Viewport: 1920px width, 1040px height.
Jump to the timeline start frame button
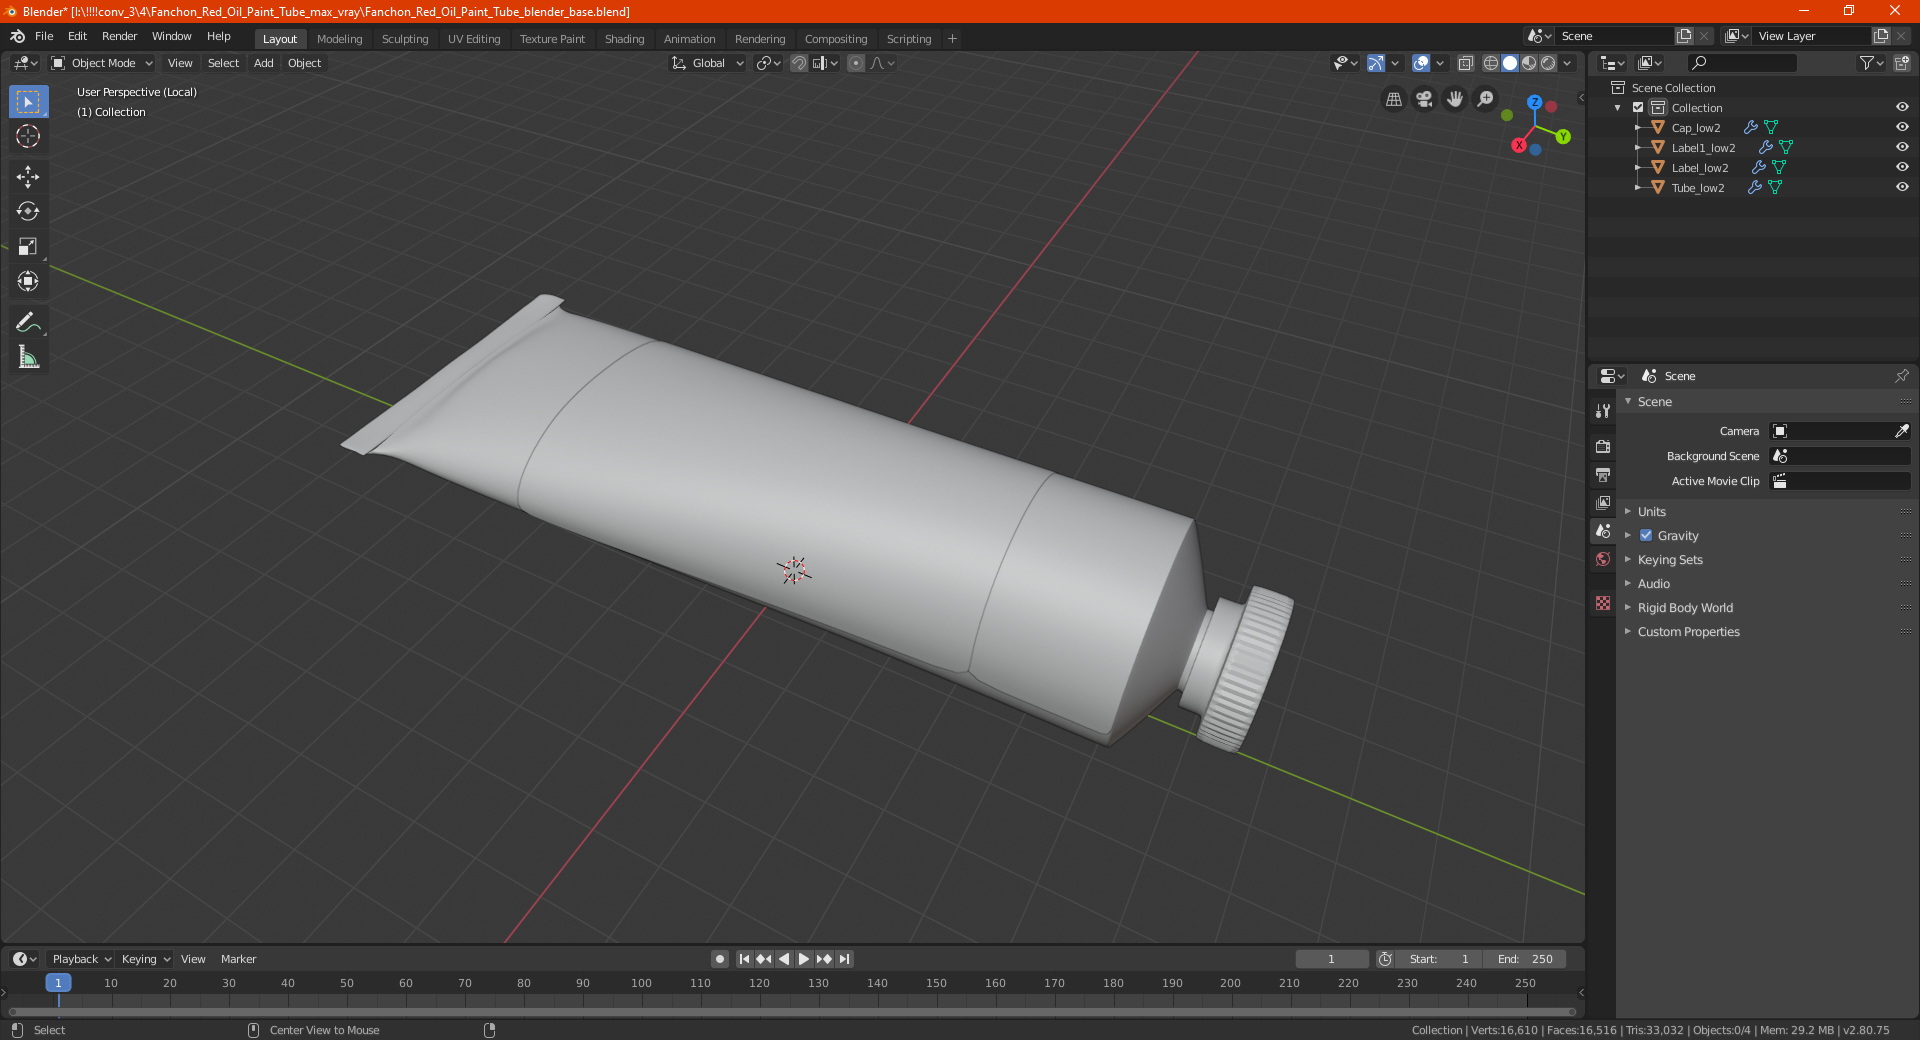tap(744, 959)
